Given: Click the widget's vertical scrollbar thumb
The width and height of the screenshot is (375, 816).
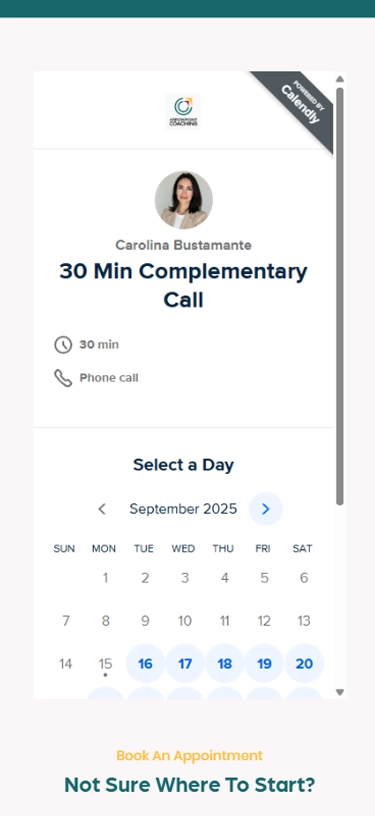Looking at the screenshot, I should (x=340, y=297).
